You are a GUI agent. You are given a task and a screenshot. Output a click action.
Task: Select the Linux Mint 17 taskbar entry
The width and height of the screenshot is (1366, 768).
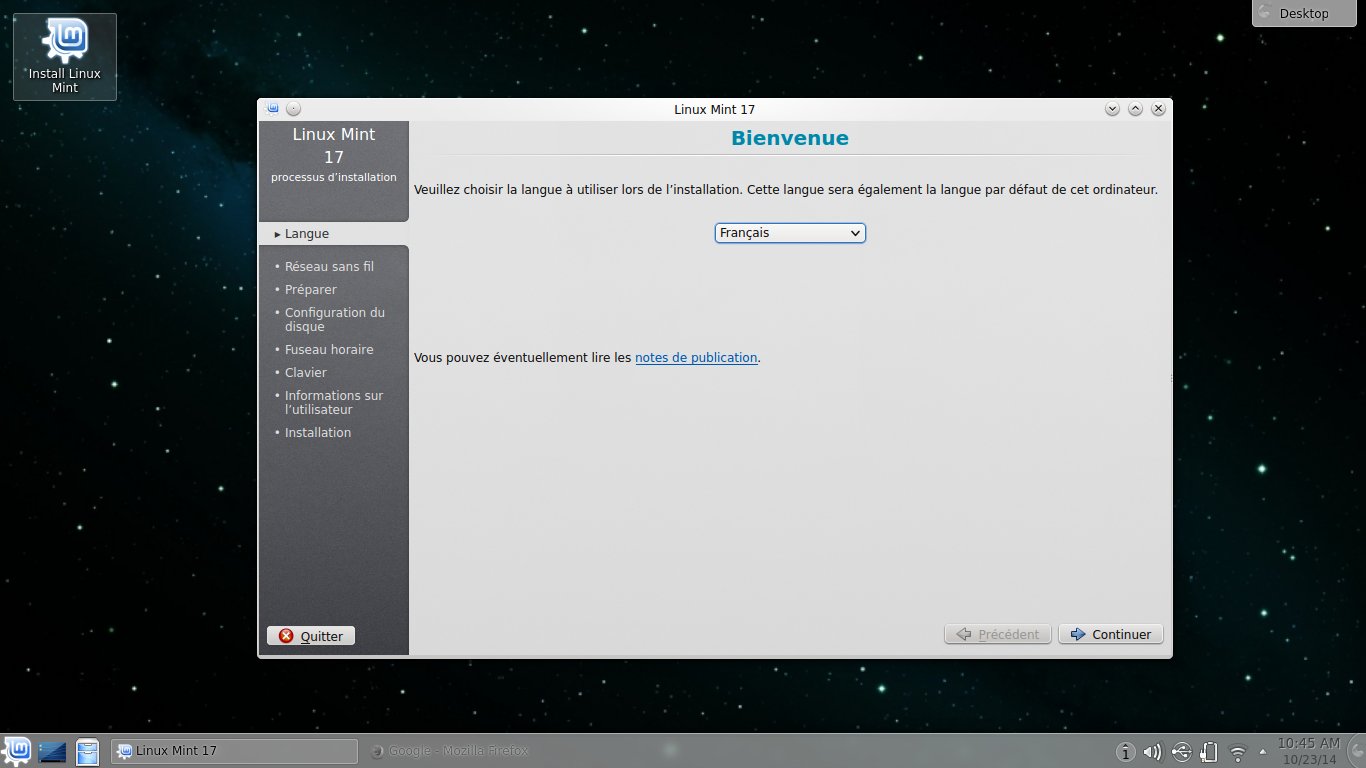pyautogui.click(x=234, y=751)
